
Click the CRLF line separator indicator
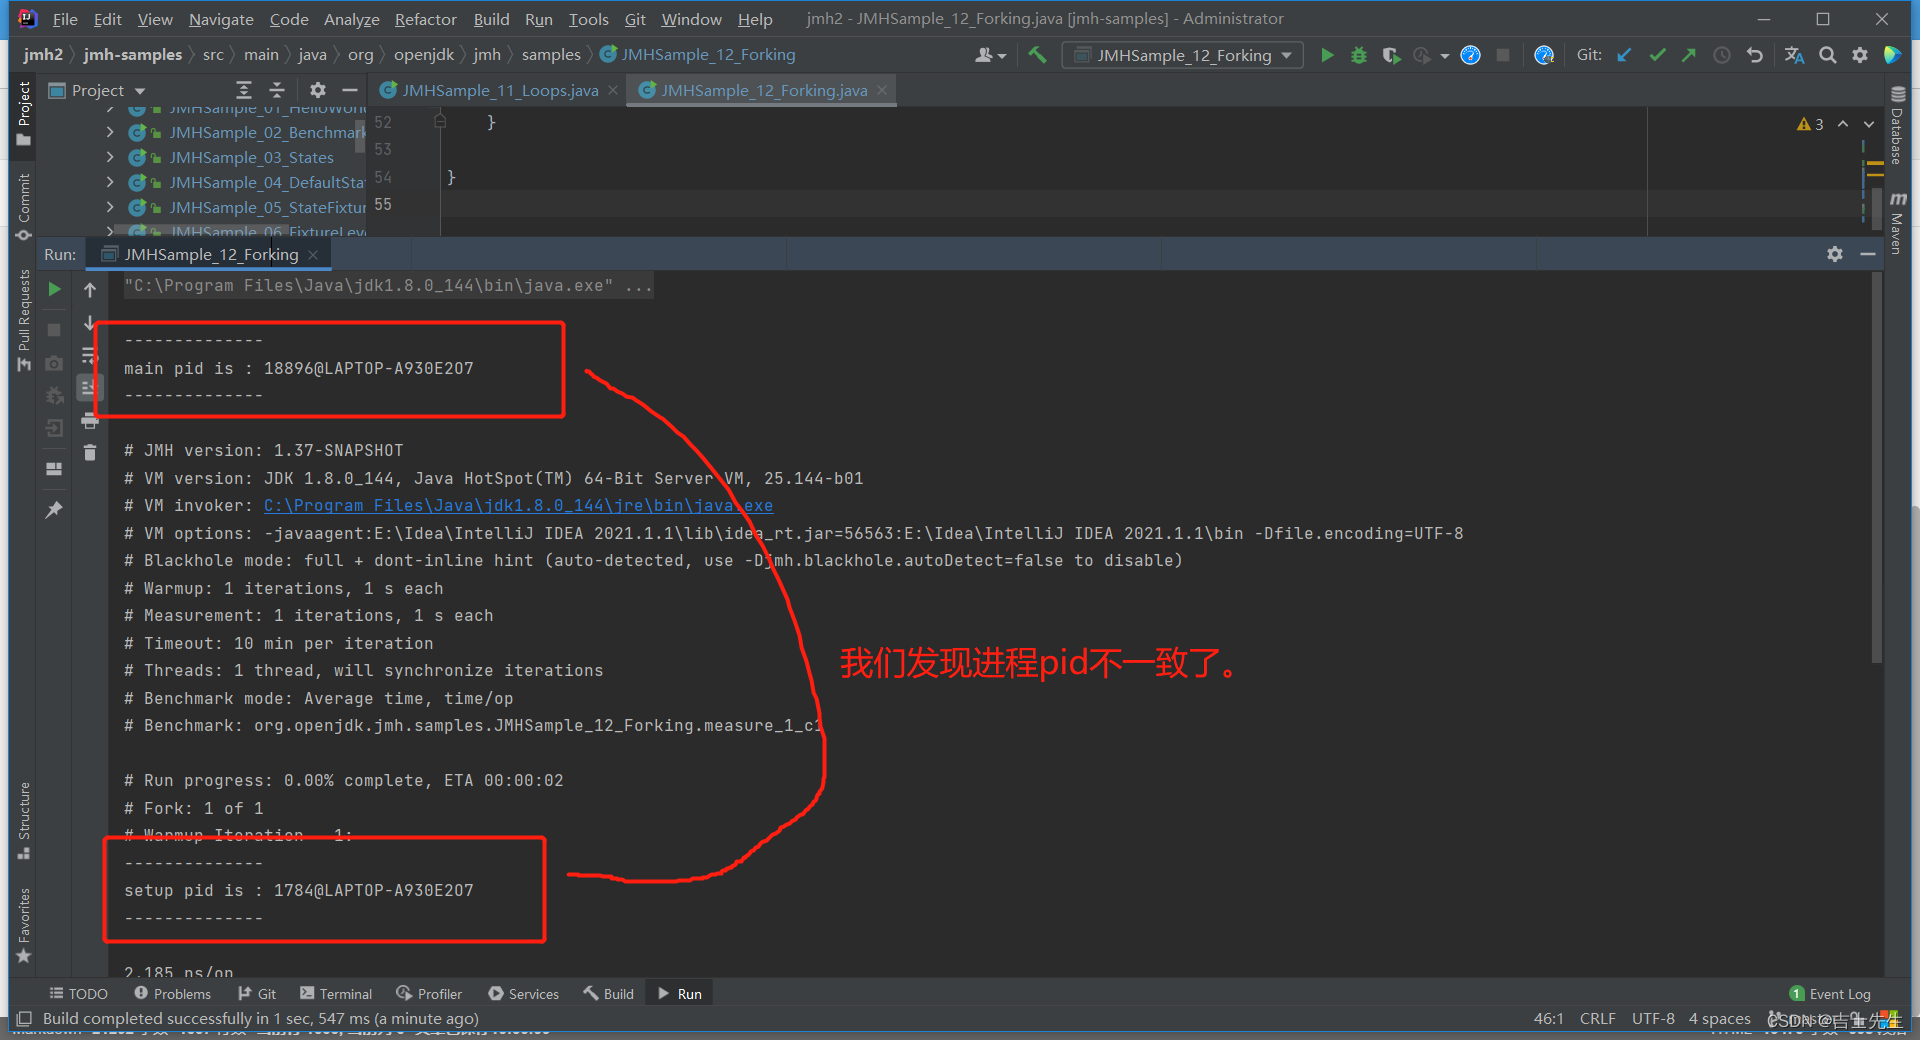pyautogui.click(x=1597, y=1018)
